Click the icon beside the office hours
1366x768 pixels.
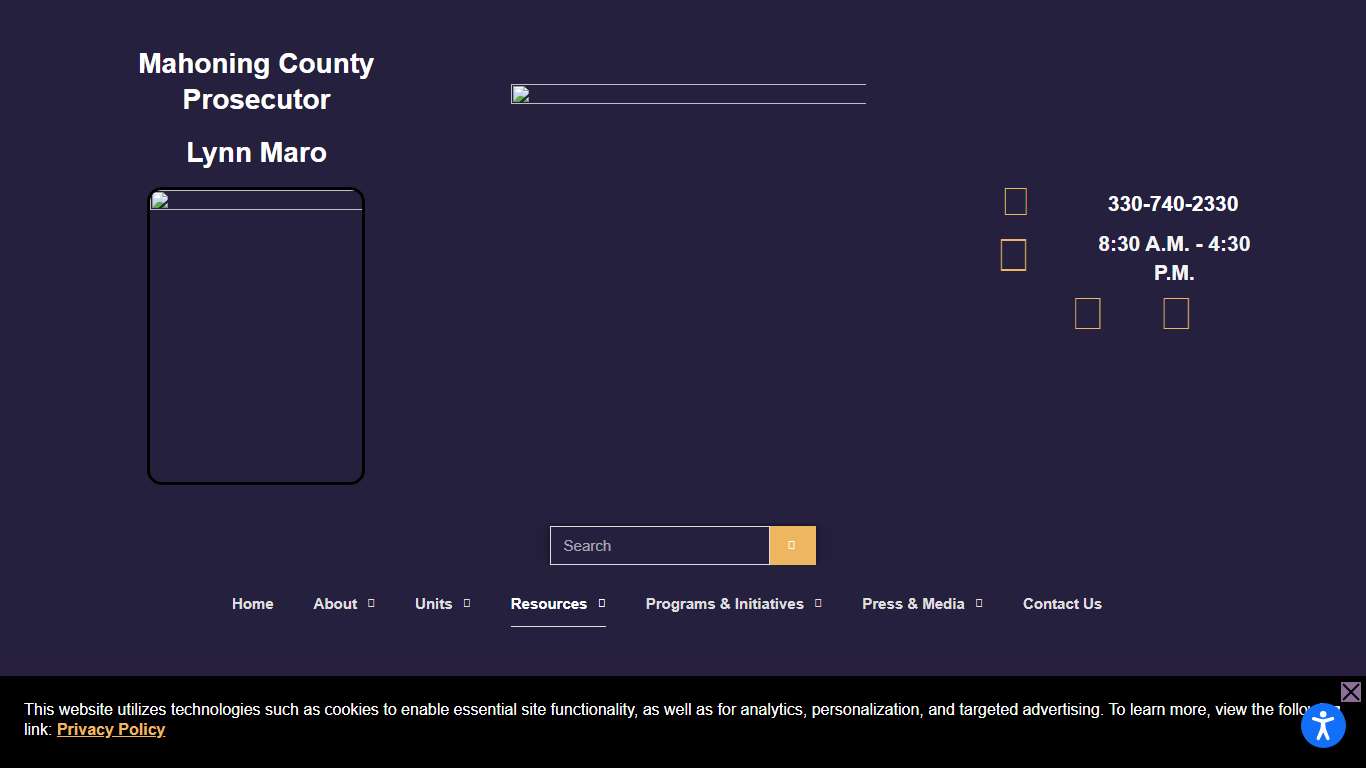1013,255
